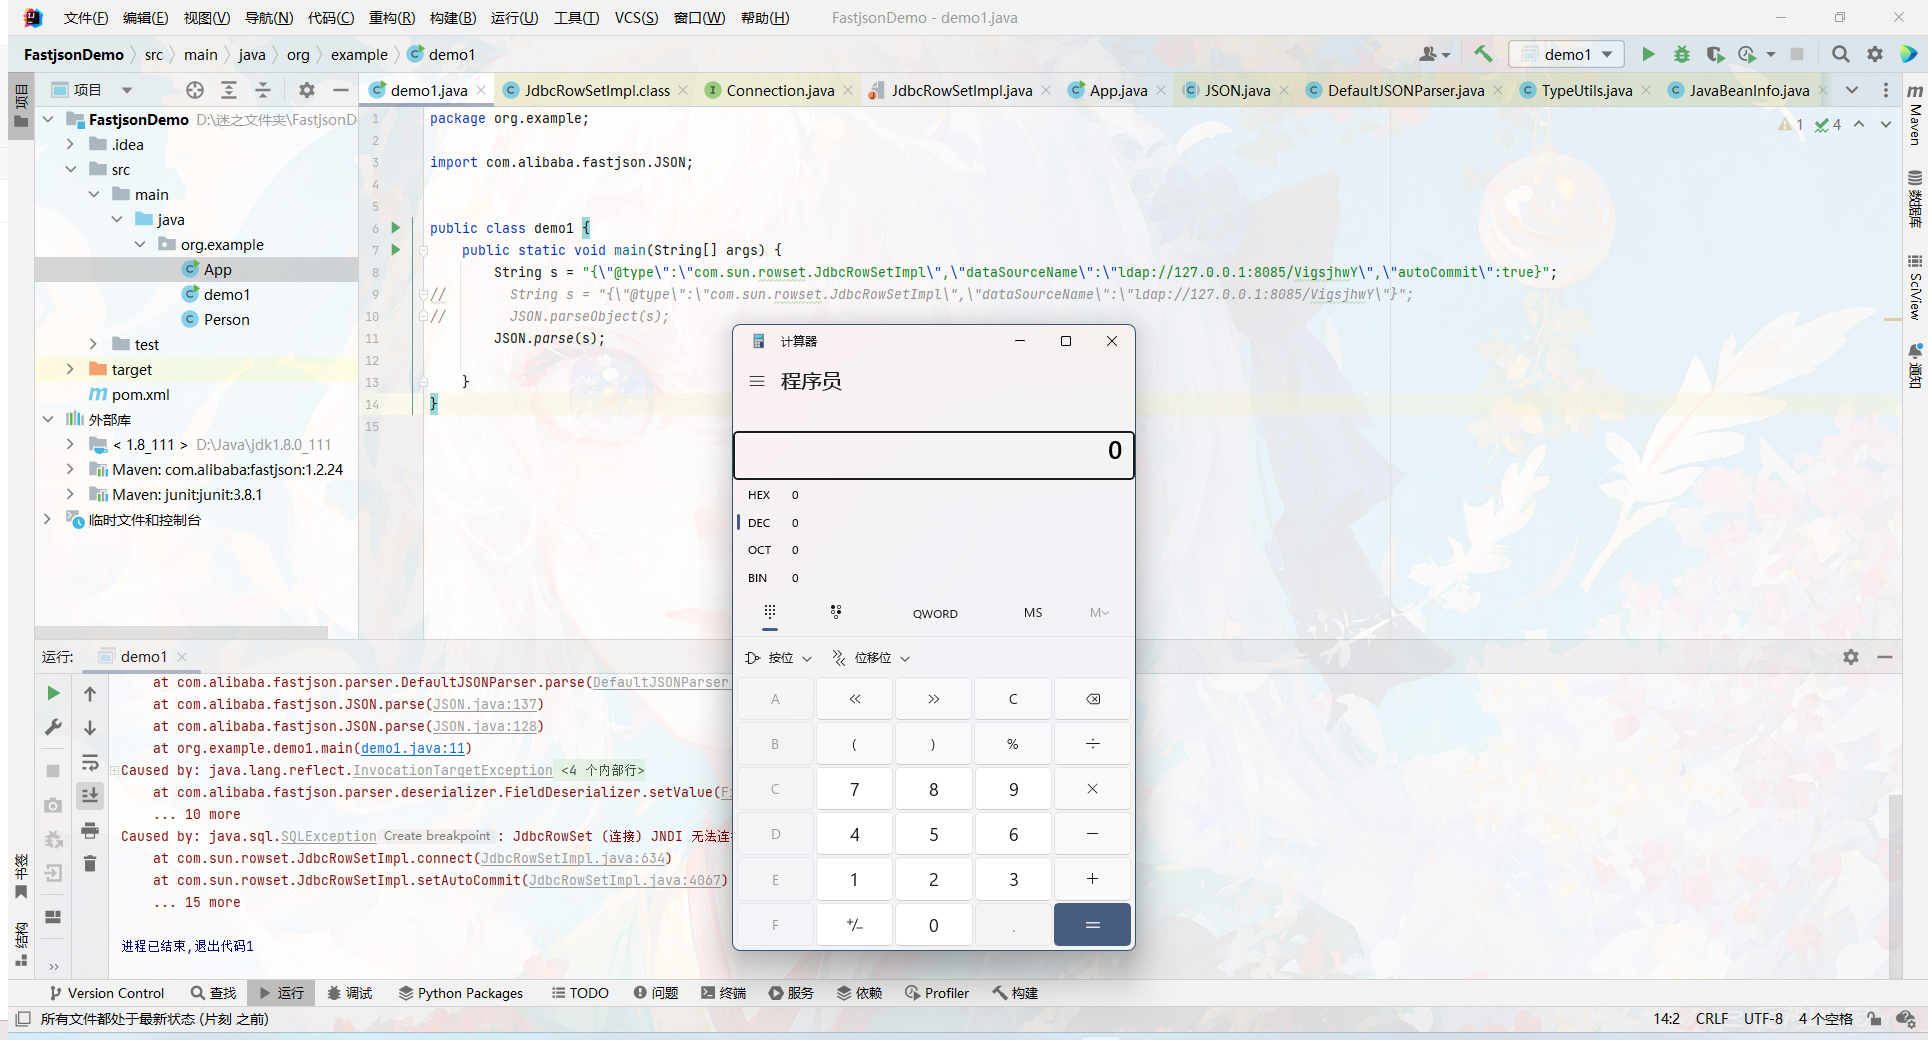Collapse the org.example package
The height and width of the screenshot is (1040, 1928).
[140, 244]
